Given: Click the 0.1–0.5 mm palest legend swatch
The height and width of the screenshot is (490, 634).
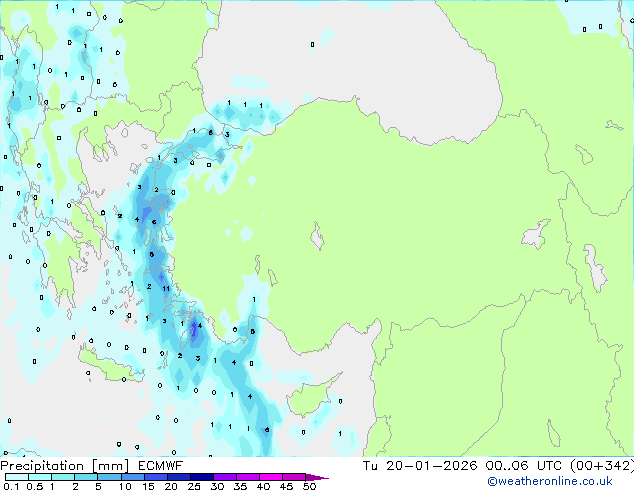Looking at the screenshot, I should click(17, 477).
